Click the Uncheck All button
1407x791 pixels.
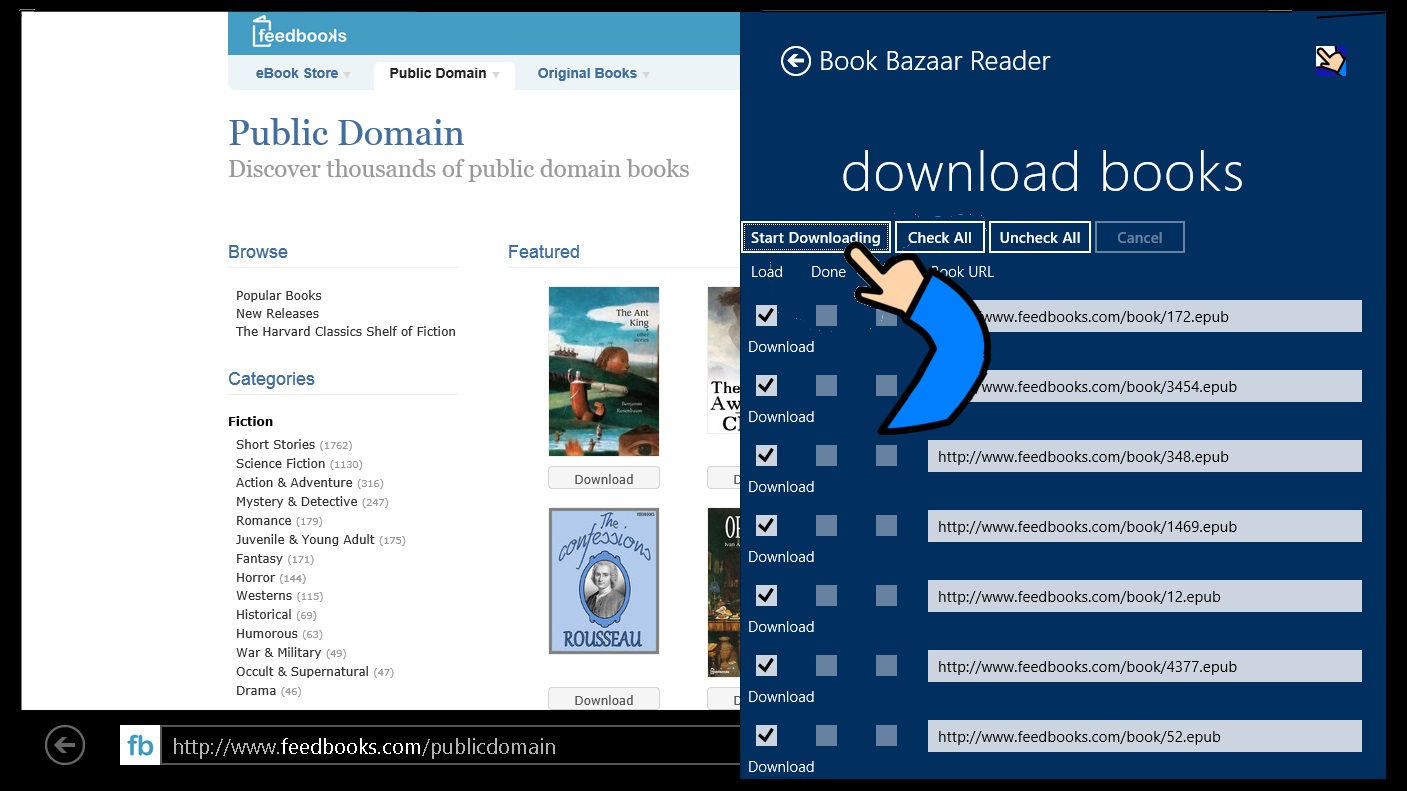[x=1040, y=237]
